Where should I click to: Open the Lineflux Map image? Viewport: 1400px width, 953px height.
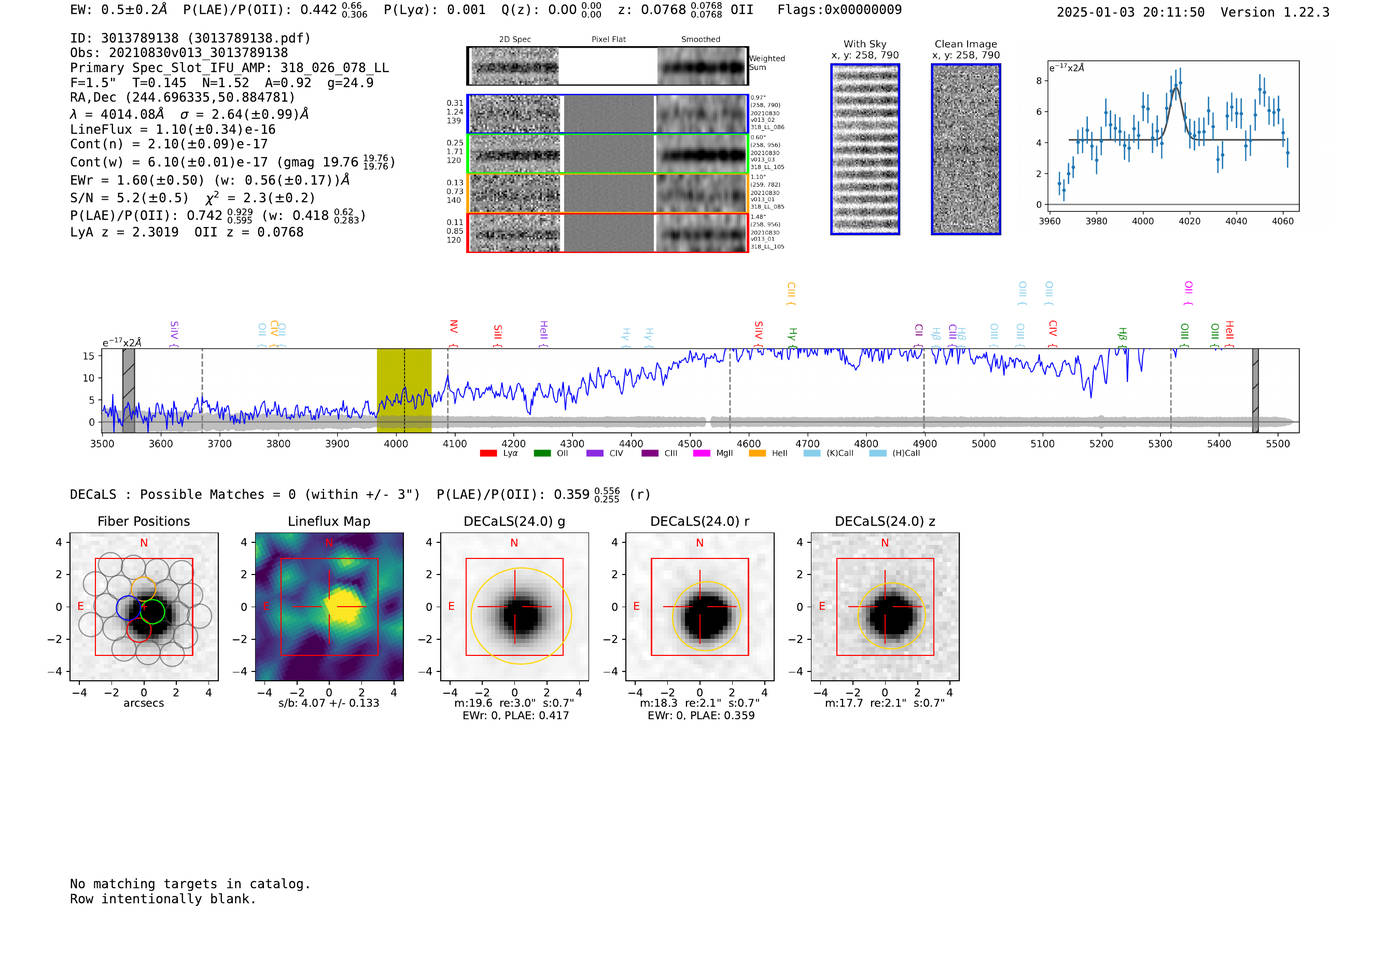click(329, 607)
